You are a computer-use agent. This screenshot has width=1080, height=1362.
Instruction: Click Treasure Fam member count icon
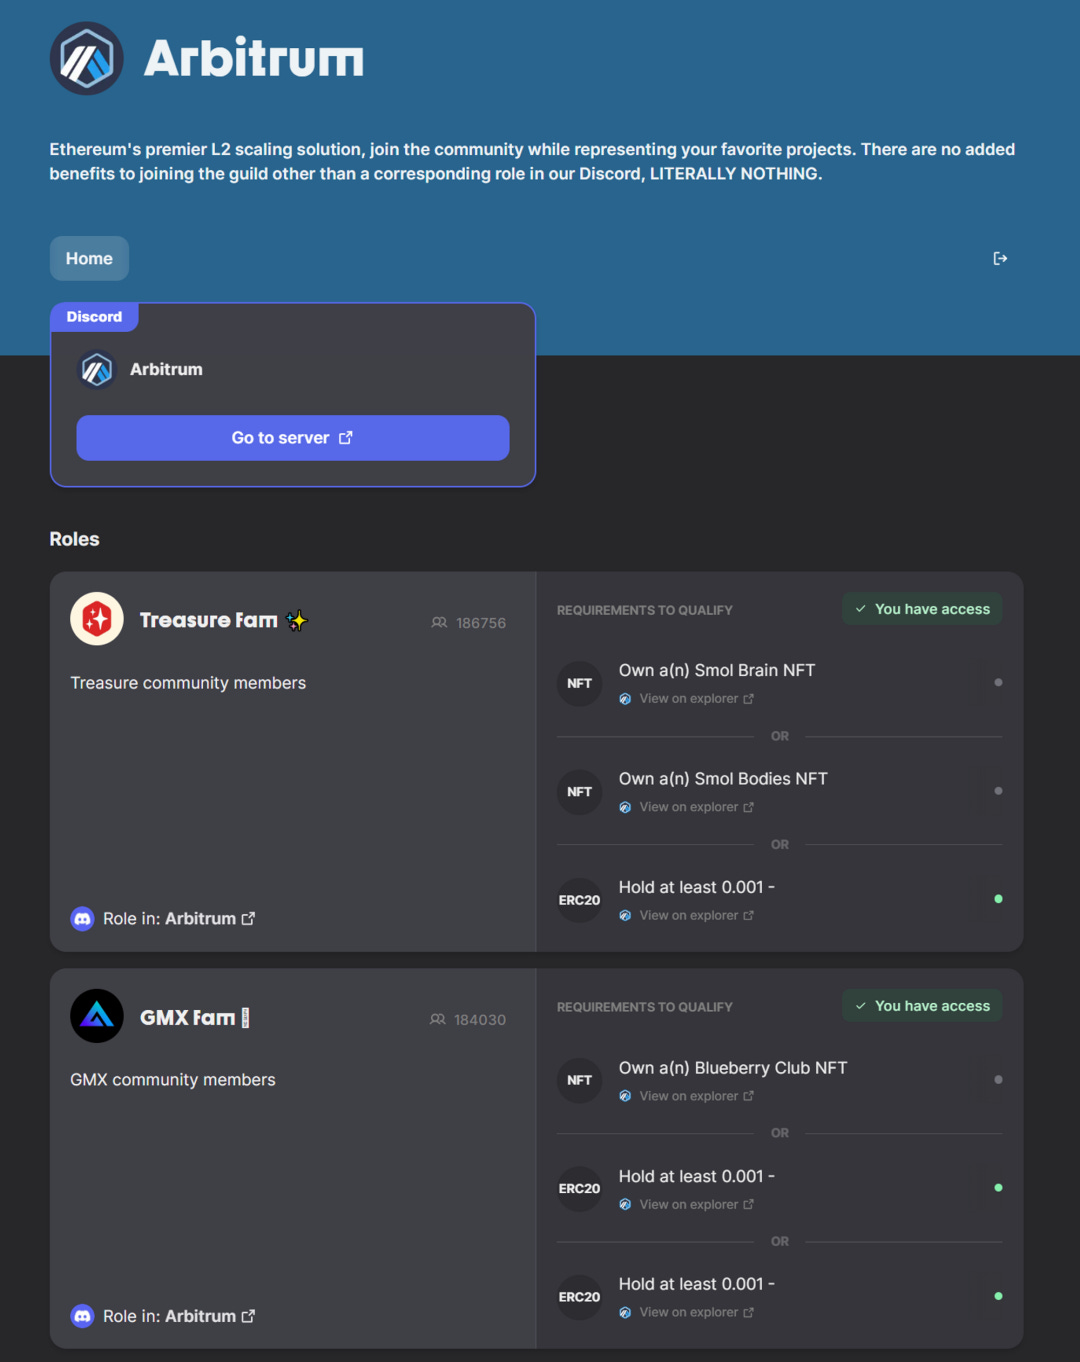[x=439, y=623]
